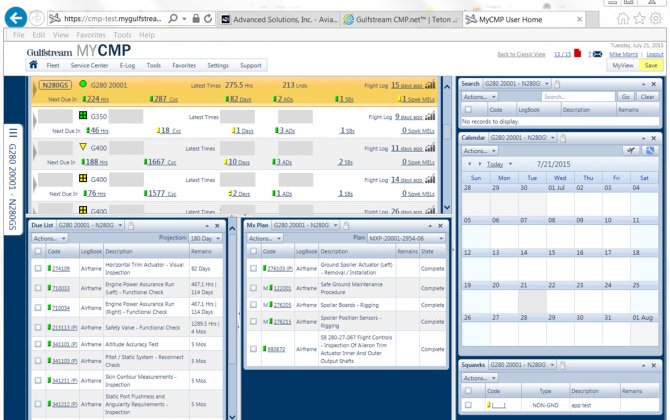
Task: Switch to Gulfstream CMP.net browser tab
Action: (x=401, y=19)
